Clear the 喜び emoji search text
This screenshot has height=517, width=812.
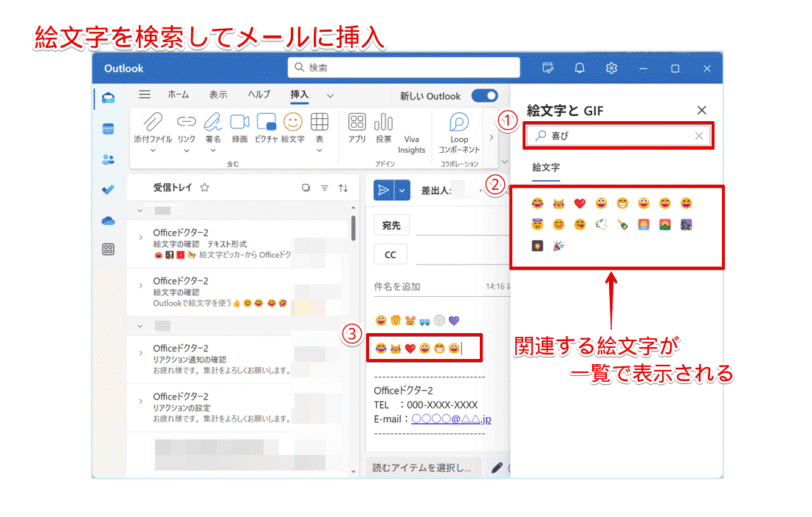tap(699, 136)
